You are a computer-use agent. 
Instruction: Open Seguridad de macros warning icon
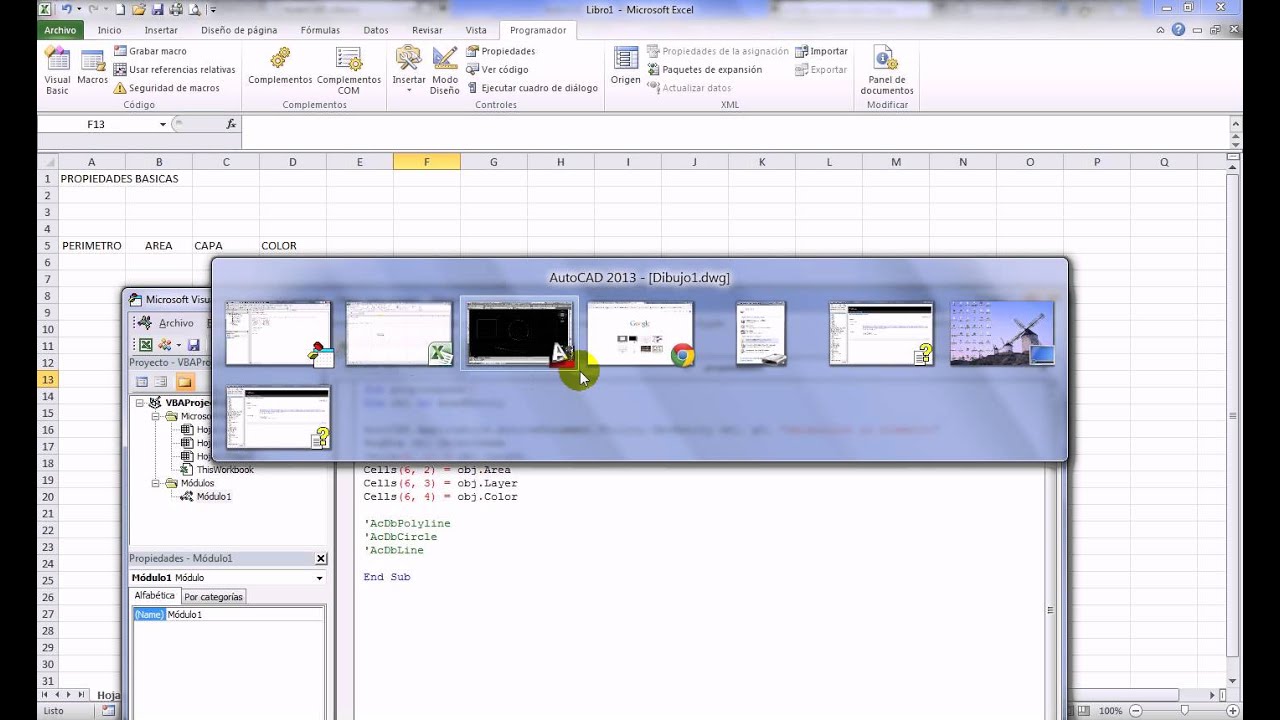[x=120, y=88]
